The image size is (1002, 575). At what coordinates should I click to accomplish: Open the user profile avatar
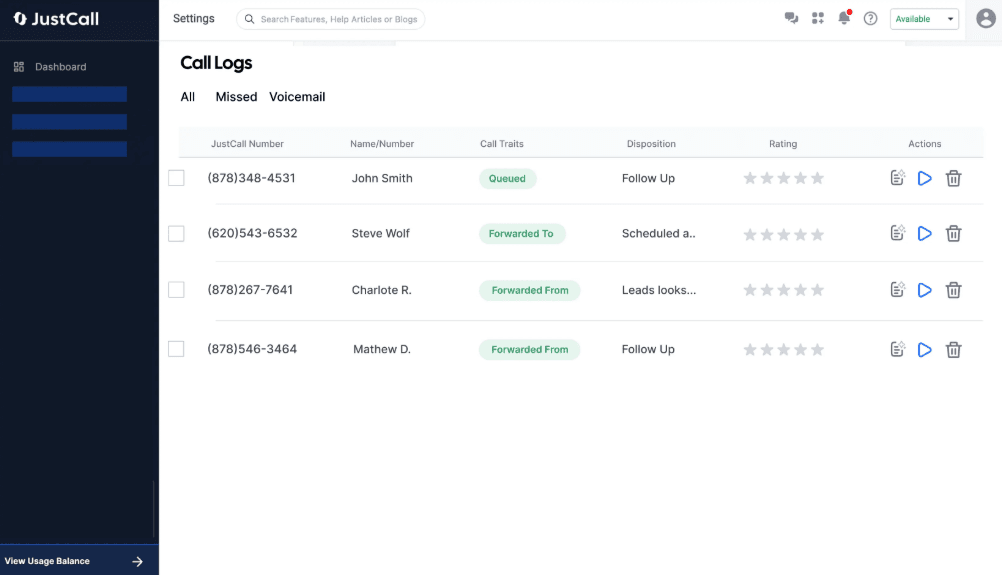click(x=986, y=19)
